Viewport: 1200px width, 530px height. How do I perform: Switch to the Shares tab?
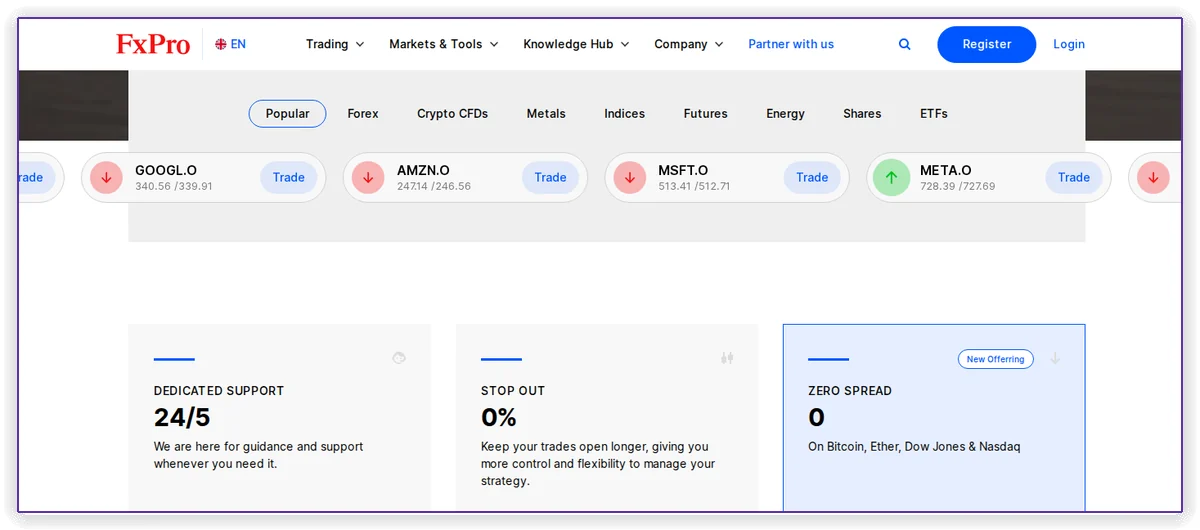coord(862,114)
